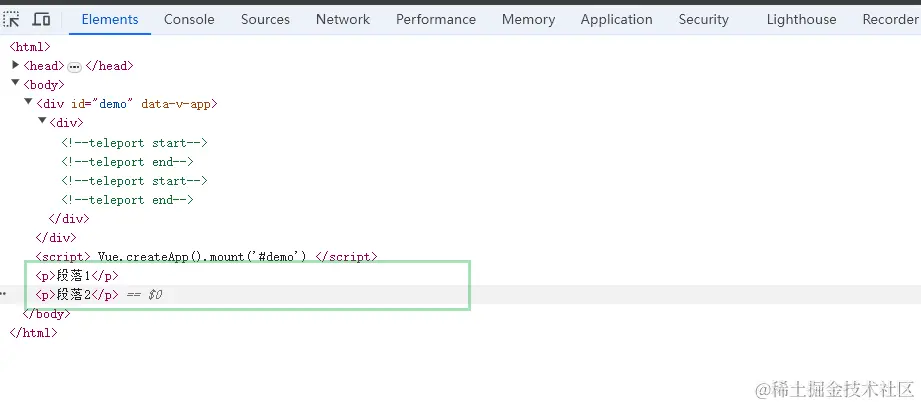Open the Sources tab
This screenshot has height=406, width=921.
click(x=265, y=19)
